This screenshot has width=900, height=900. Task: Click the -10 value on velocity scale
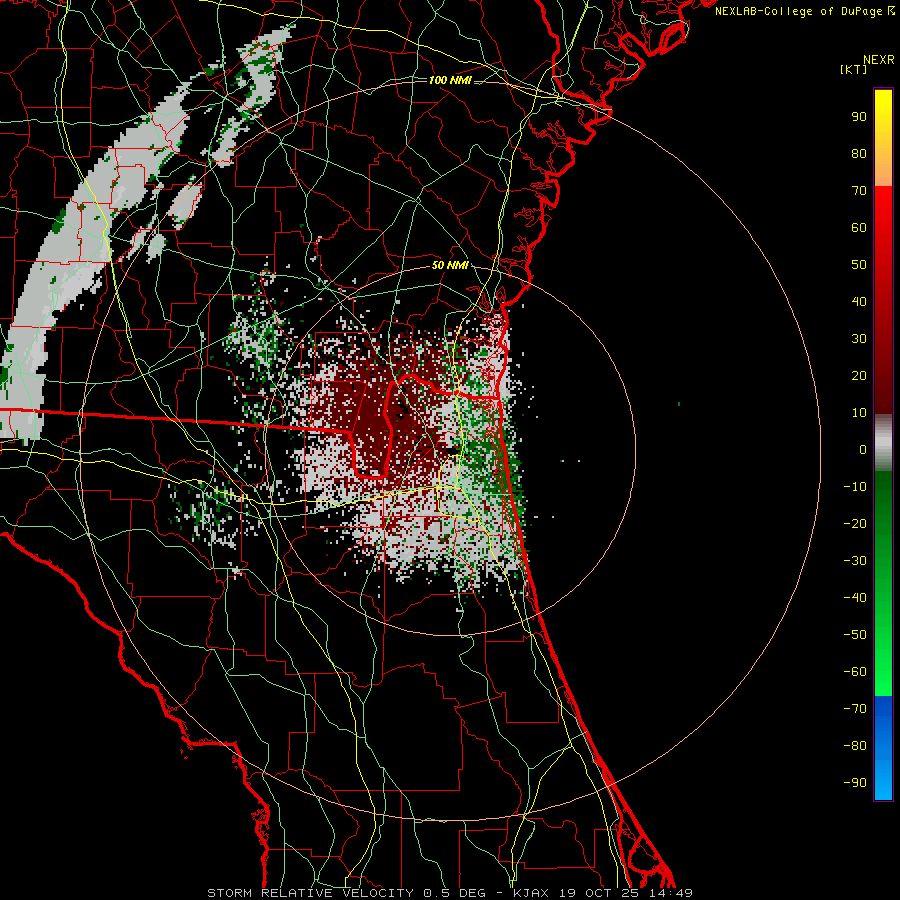[x=855, y=487]
